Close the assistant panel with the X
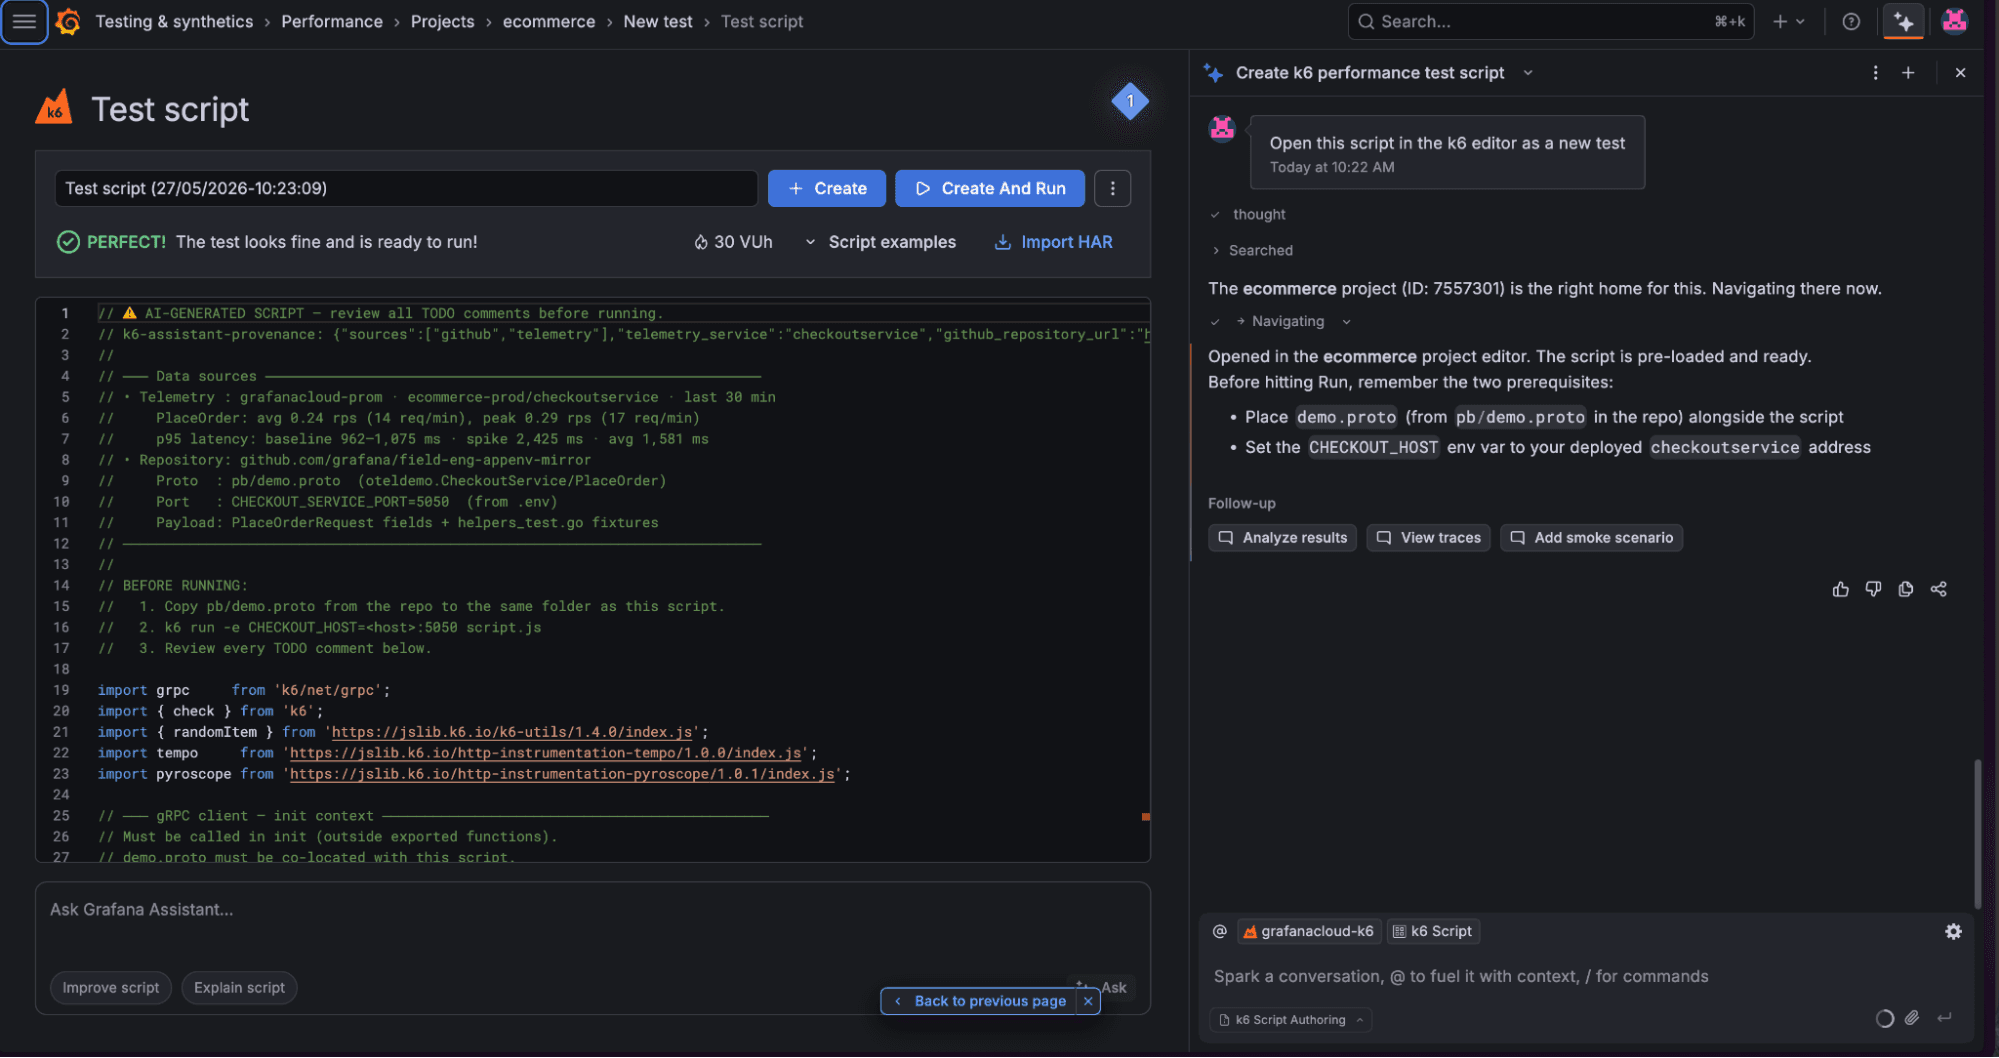The height and width of the screenshot is (1058, 1999). point(1960,73)
